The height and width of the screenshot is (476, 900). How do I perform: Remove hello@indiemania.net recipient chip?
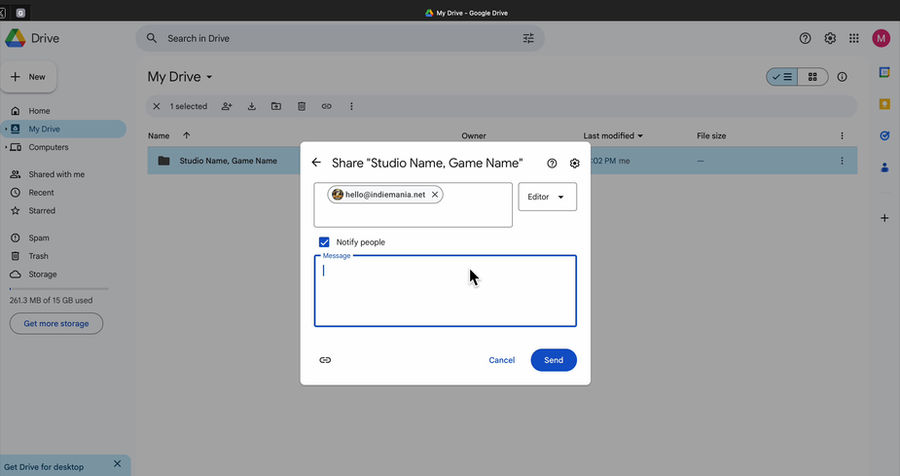435,195
